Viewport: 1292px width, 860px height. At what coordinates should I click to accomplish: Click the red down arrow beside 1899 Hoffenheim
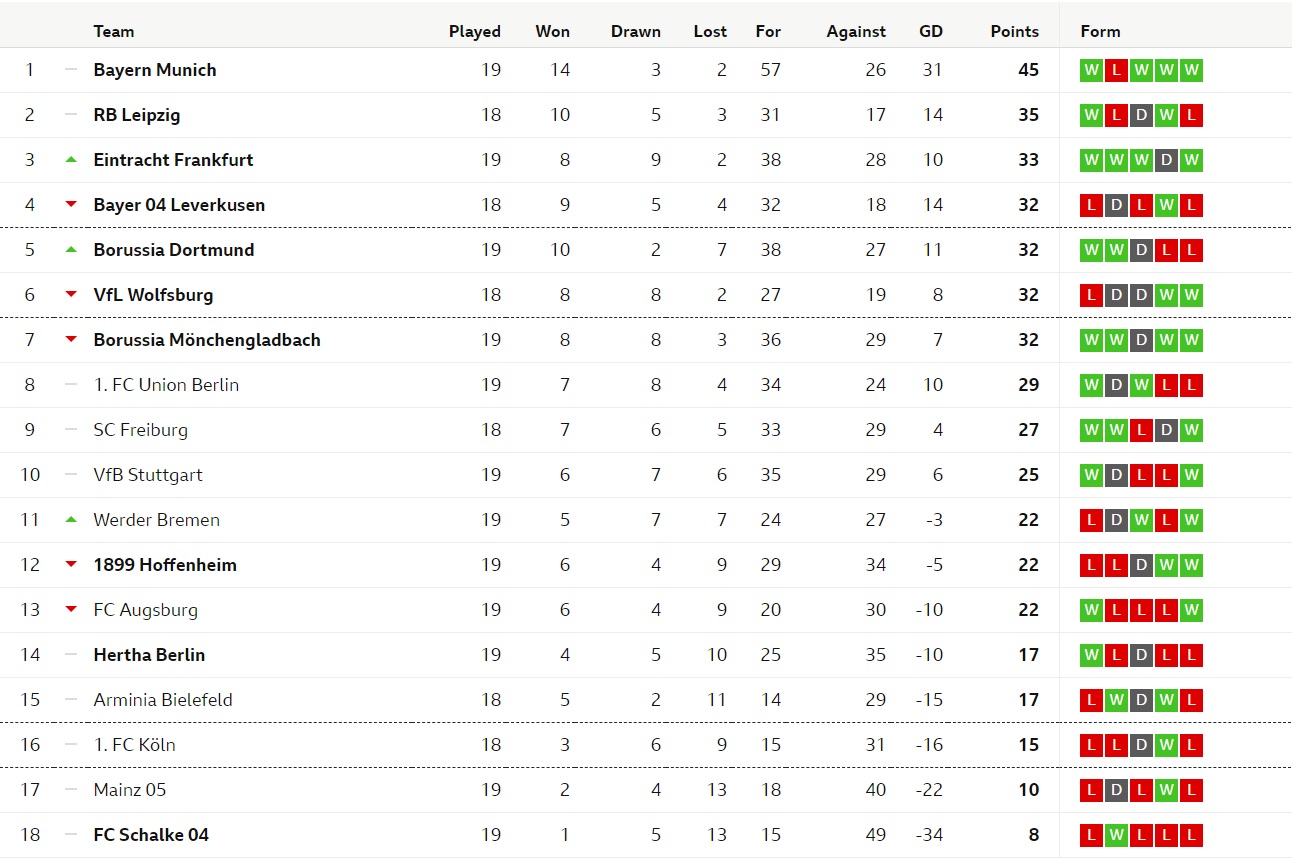pos(71,565)
